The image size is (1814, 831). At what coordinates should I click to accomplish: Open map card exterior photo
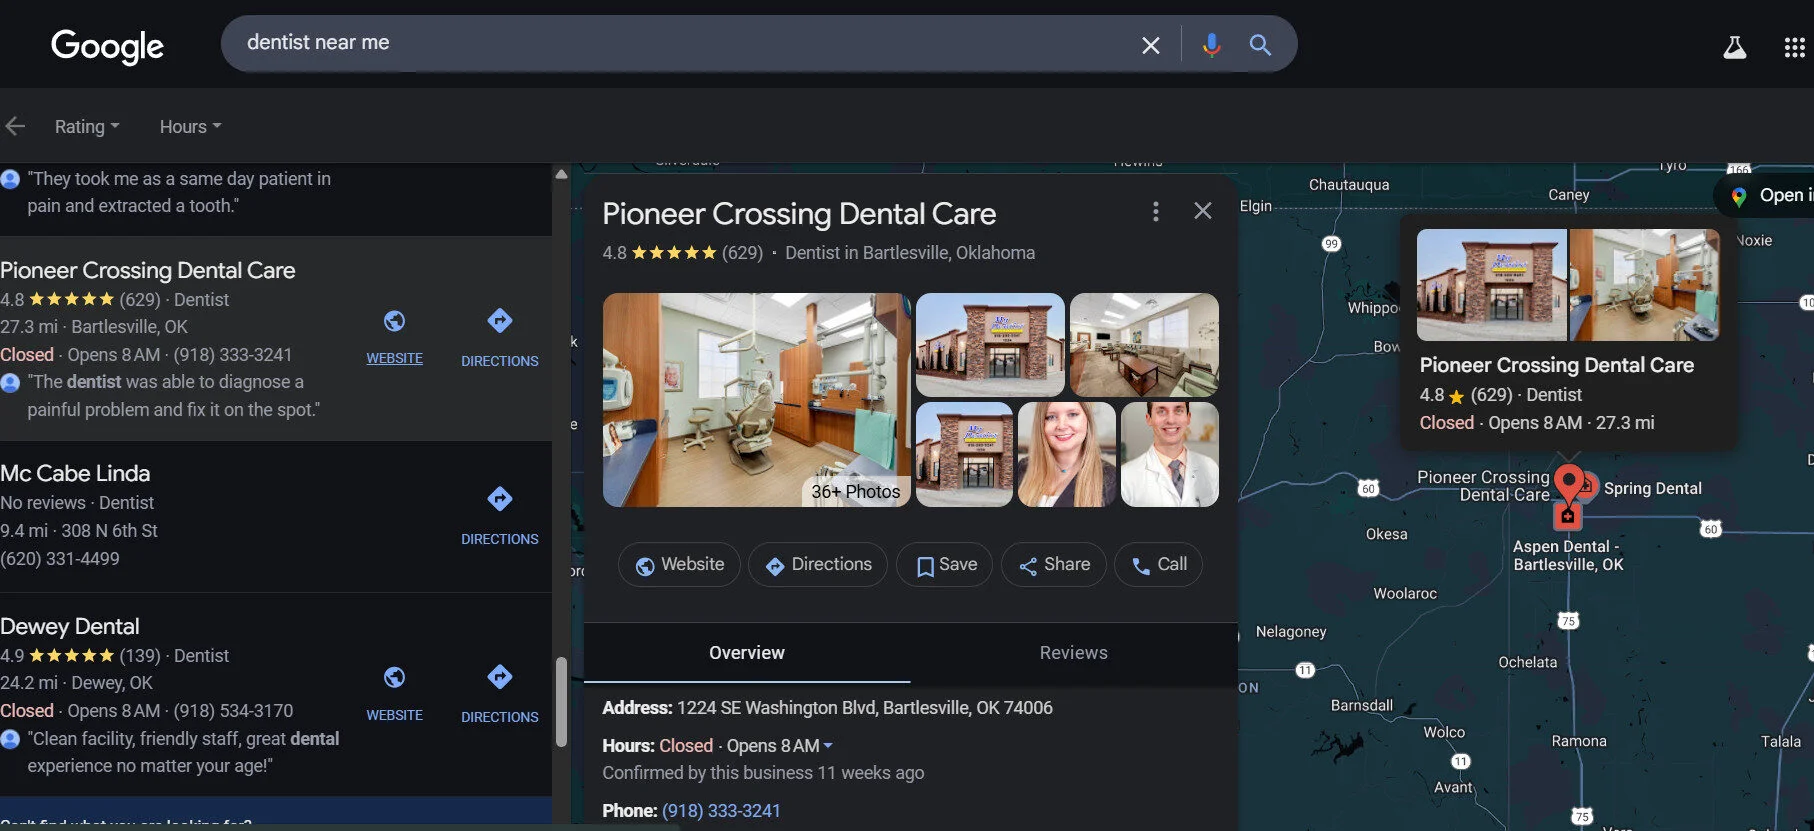1491,285
